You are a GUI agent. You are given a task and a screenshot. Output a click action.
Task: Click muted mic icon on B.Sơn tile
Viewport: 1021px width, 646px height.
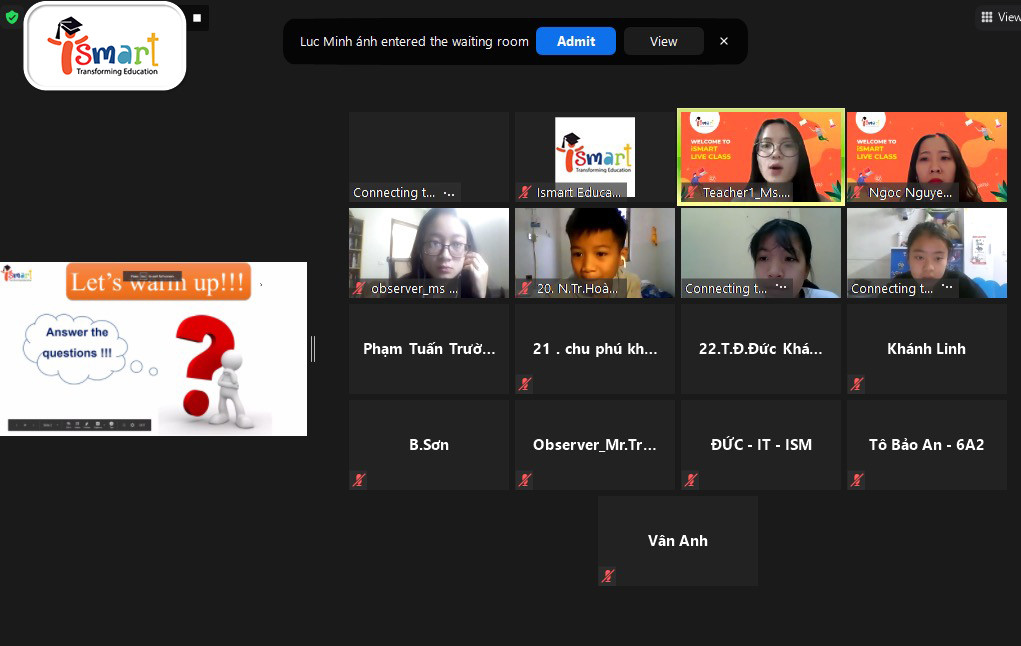(x=359, y=480)
